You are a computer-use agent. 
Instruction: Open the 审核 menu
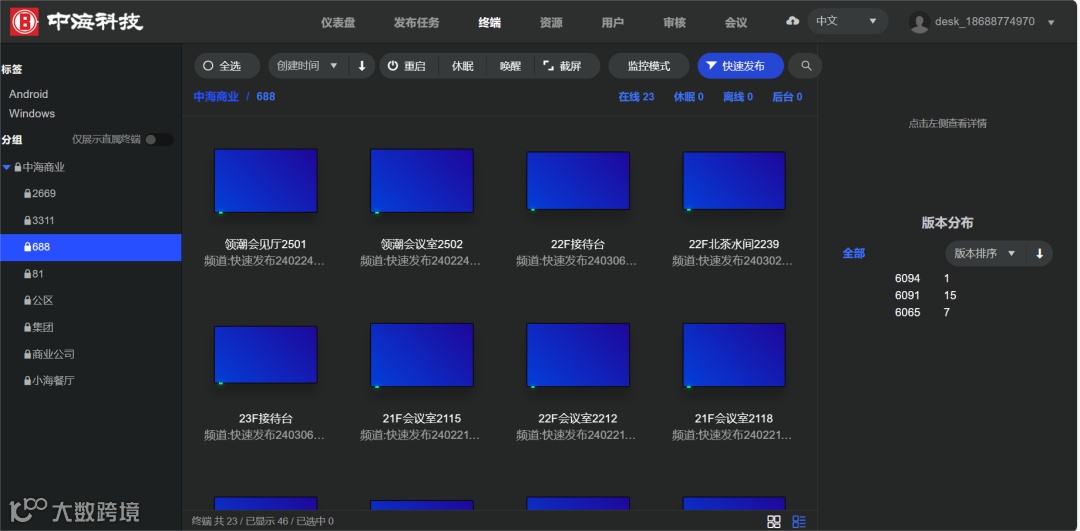[674, 23]
